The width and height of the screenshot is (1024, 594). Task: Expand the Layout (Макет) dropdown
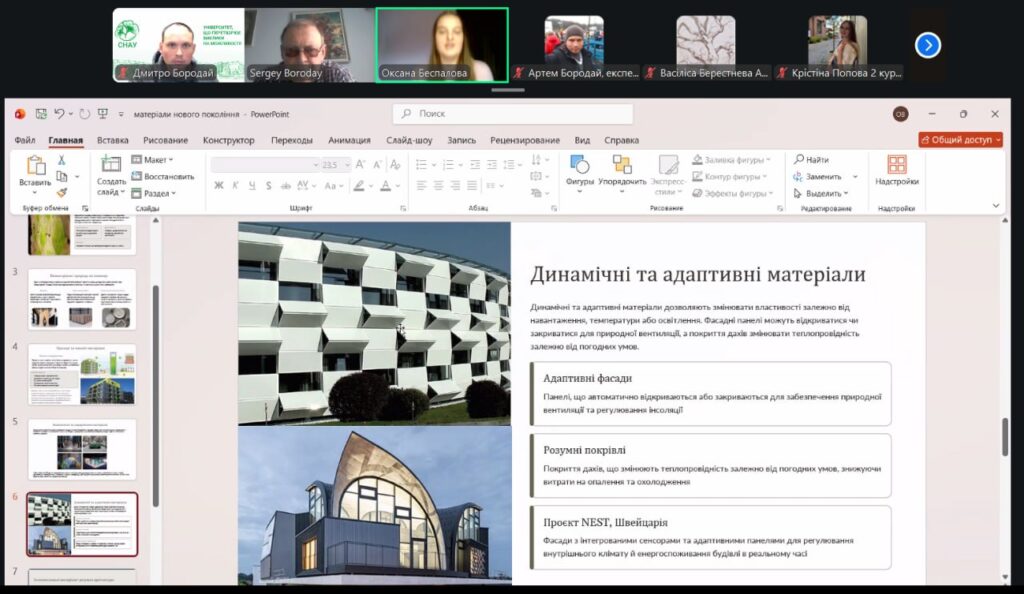click(x=152, y=160)
